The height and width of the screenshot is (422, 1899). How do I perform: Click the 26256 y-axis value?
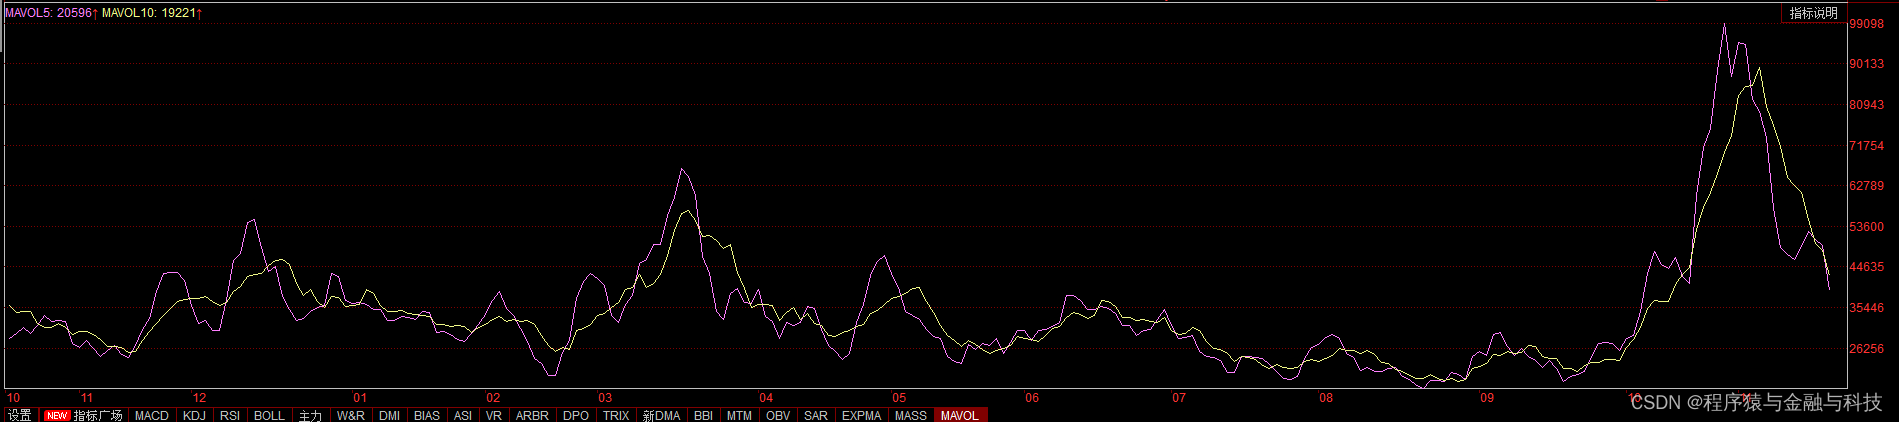click(x=1866, y=349)
